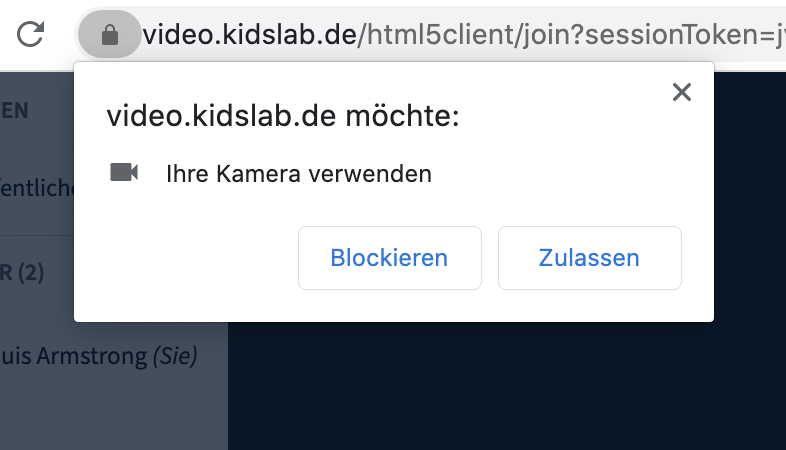Click the dark presentation area
The image size is (786, 450).
500,390
